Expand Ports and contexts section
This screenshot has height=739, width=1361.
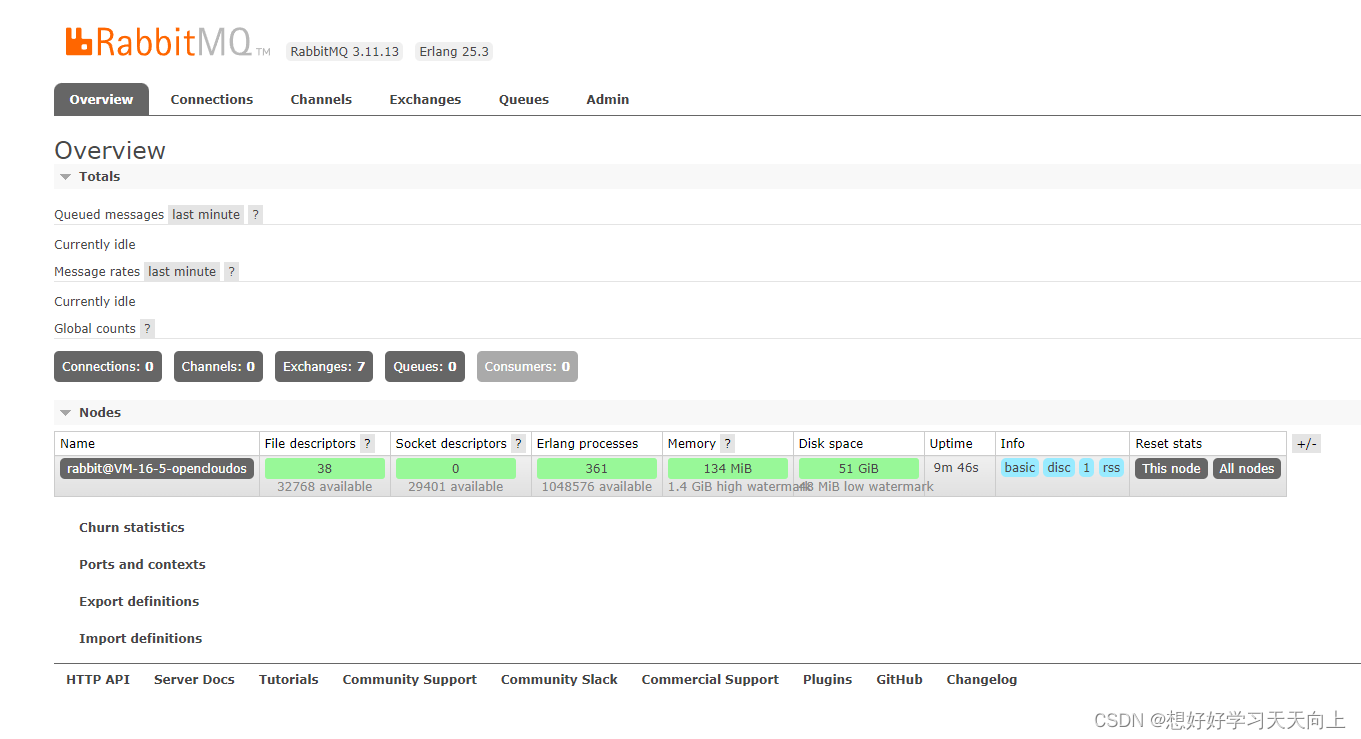[142, 565]
